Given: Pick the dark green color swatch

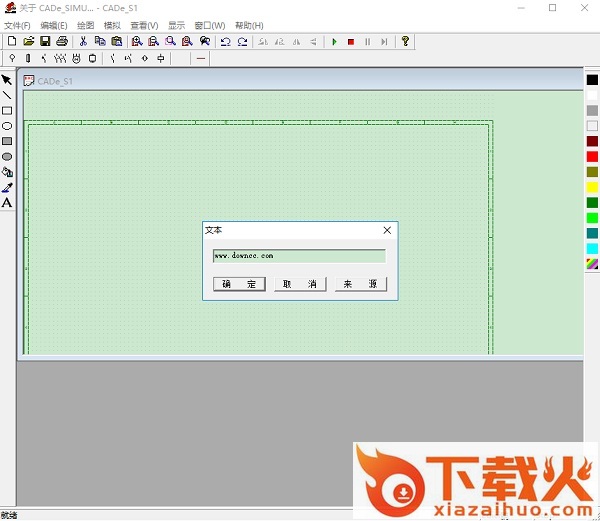Looking at the screenshot, I should click(592, 202).
